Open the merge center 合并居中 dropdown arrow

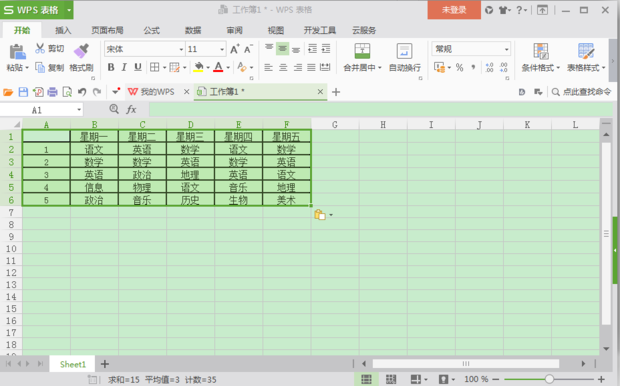point(380,68)
